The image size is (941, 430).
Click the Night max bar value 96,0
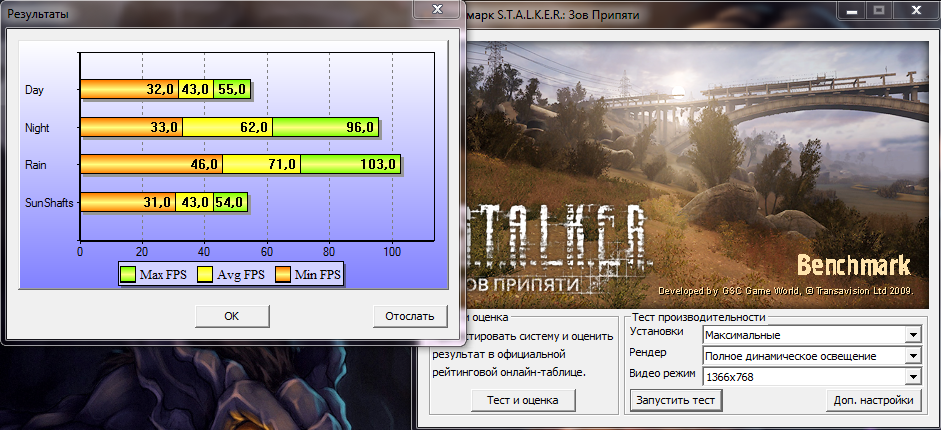coord(359,127)
